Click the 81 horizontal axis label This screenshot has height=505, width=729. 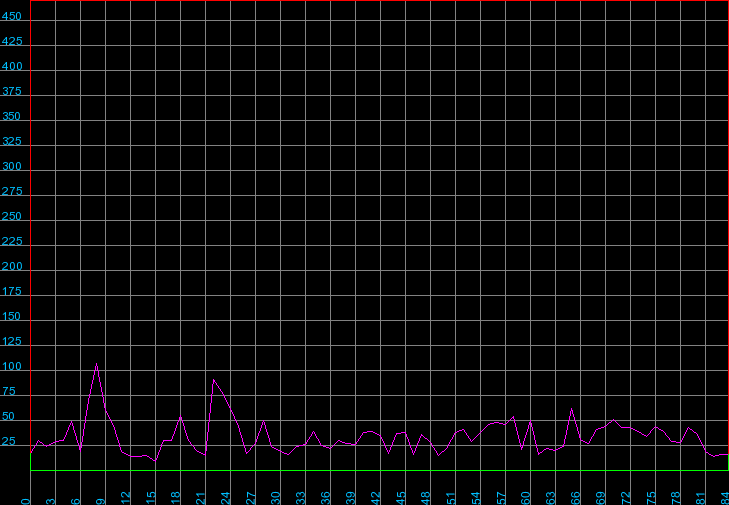pos(701,498)
